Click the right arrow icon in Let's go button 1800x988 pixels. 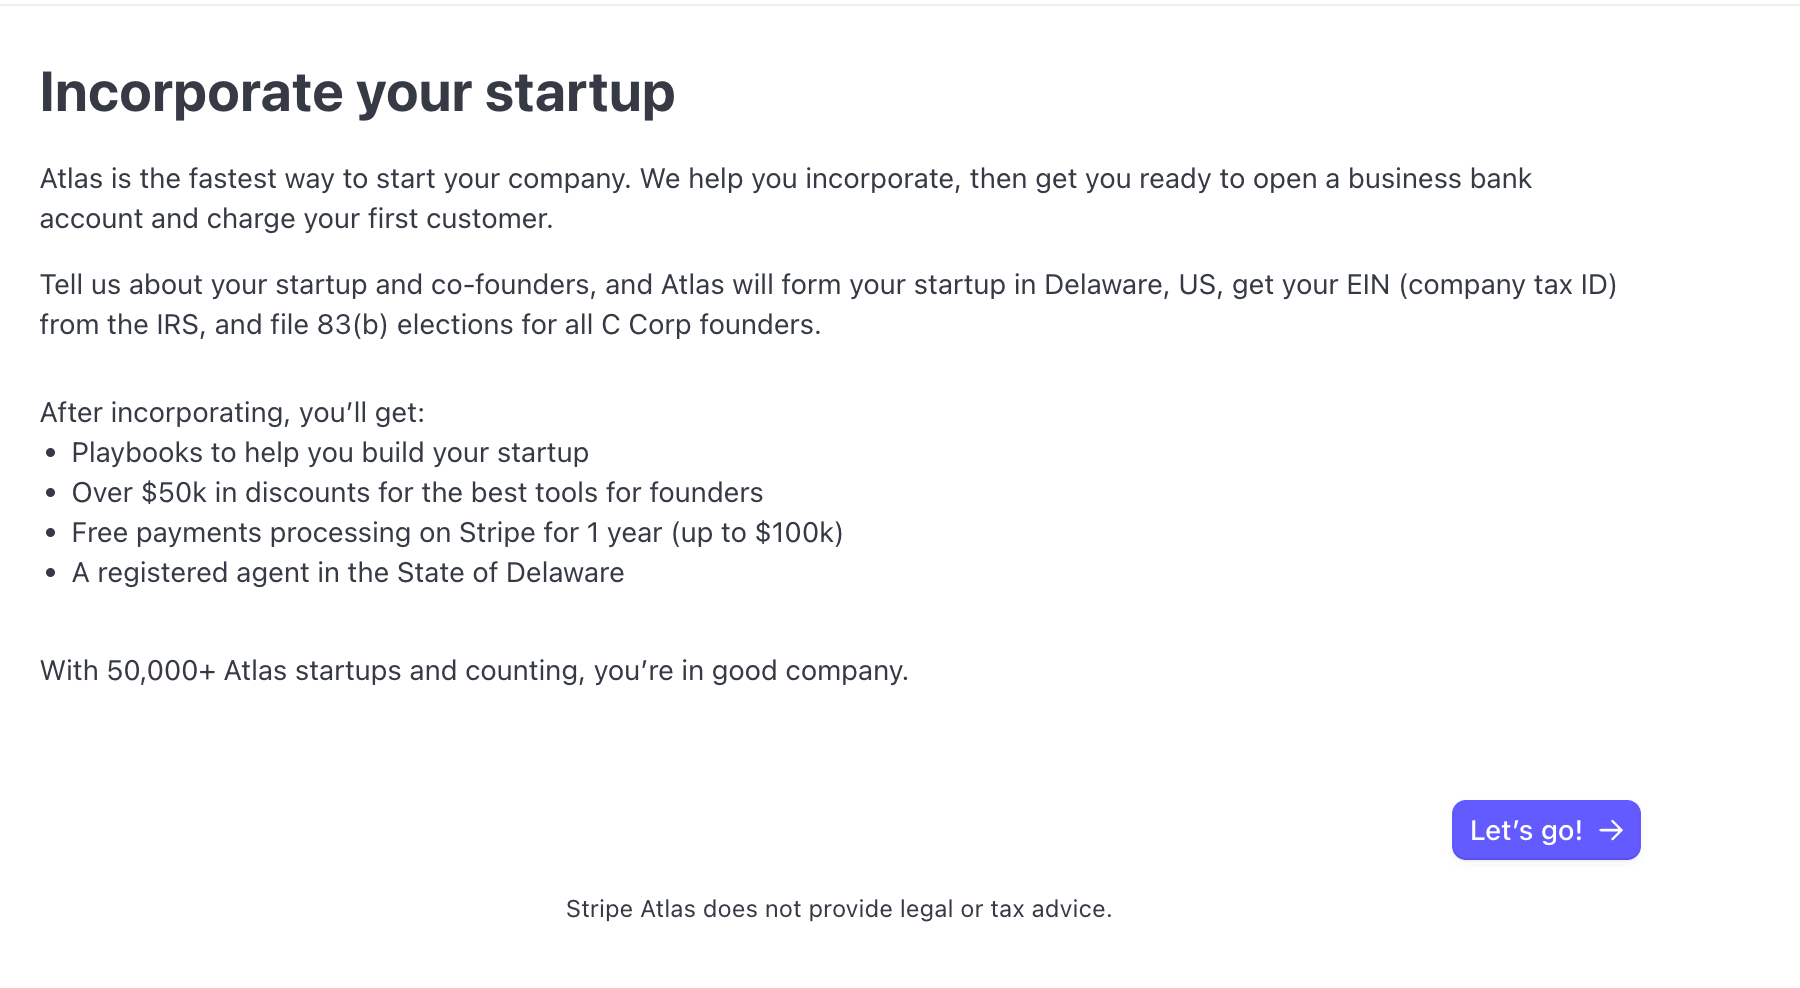point(1611,830)
